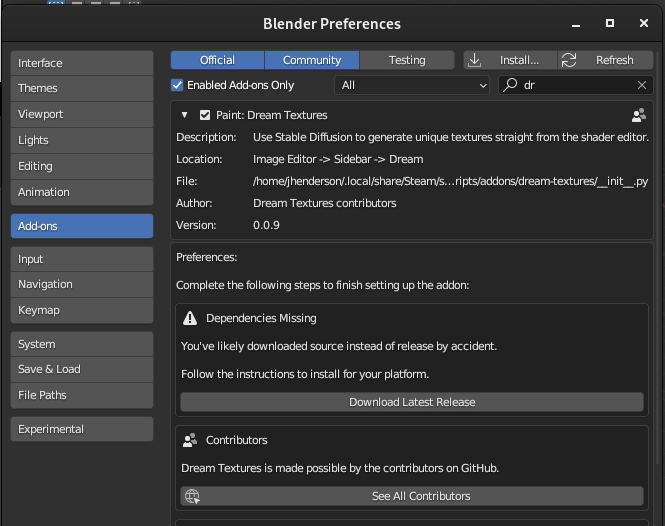
Task: Click the Install download arrow icon
Action: click(474, 60)
